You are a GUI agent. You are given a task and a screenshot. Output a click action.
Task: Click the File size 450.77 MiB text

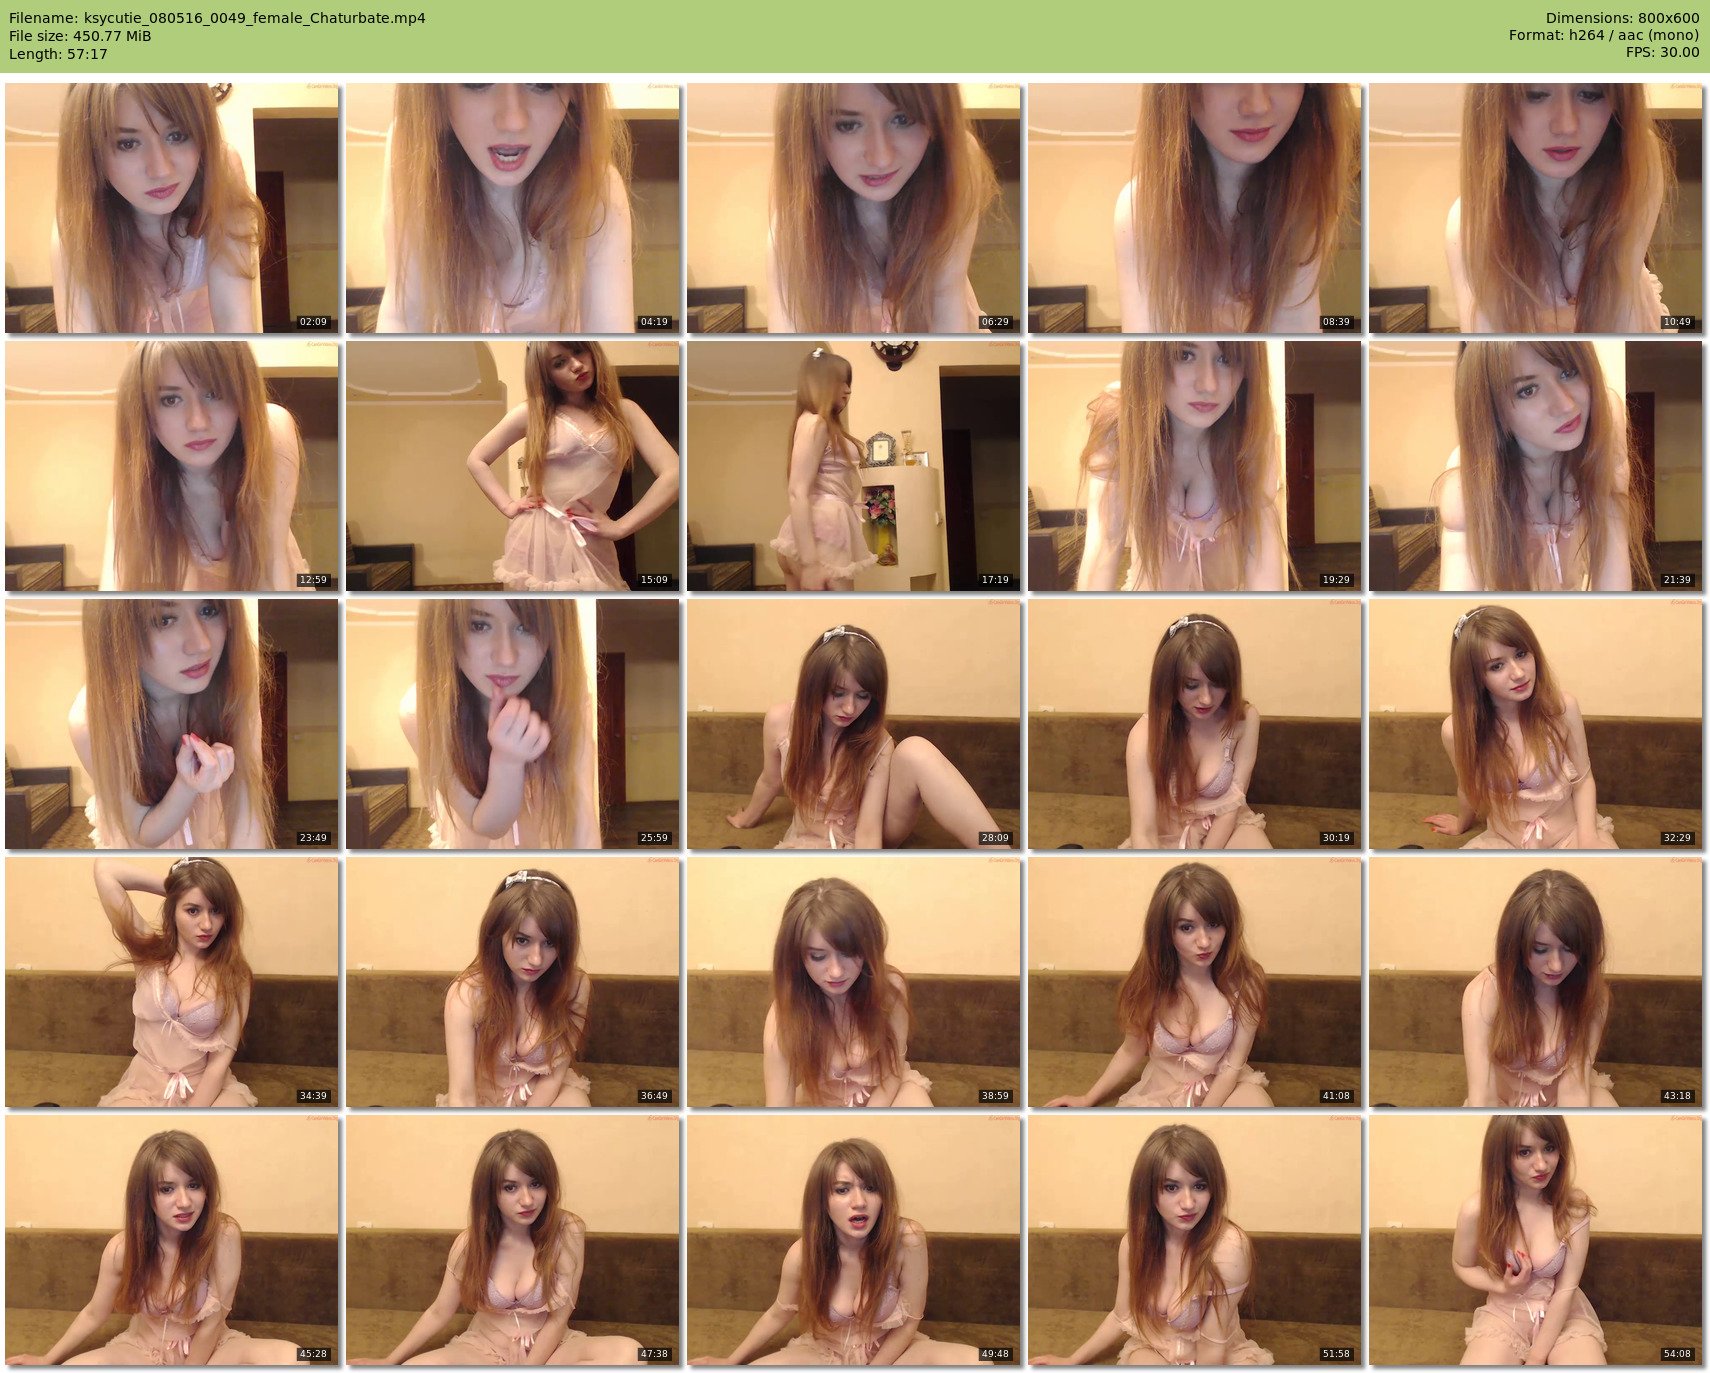coord(80,36)
